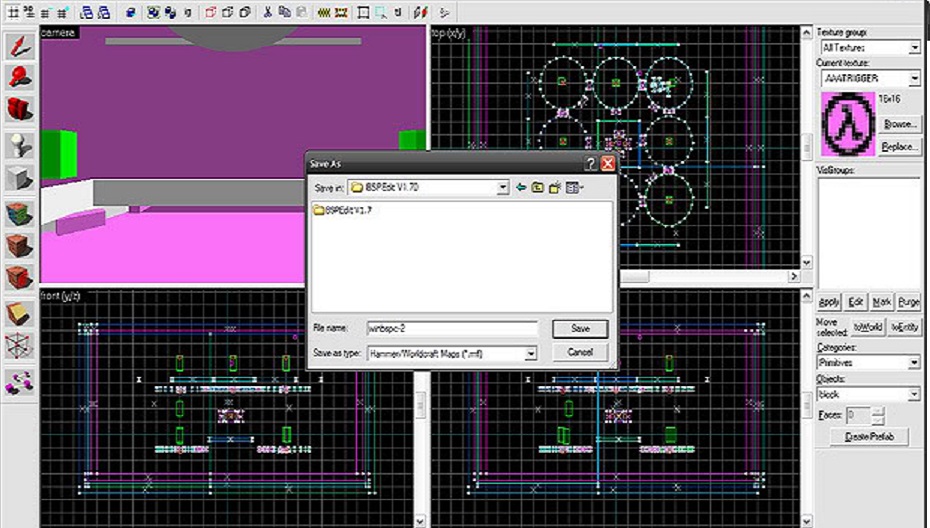Click the Browse... texture button

[x=900, y=124]
